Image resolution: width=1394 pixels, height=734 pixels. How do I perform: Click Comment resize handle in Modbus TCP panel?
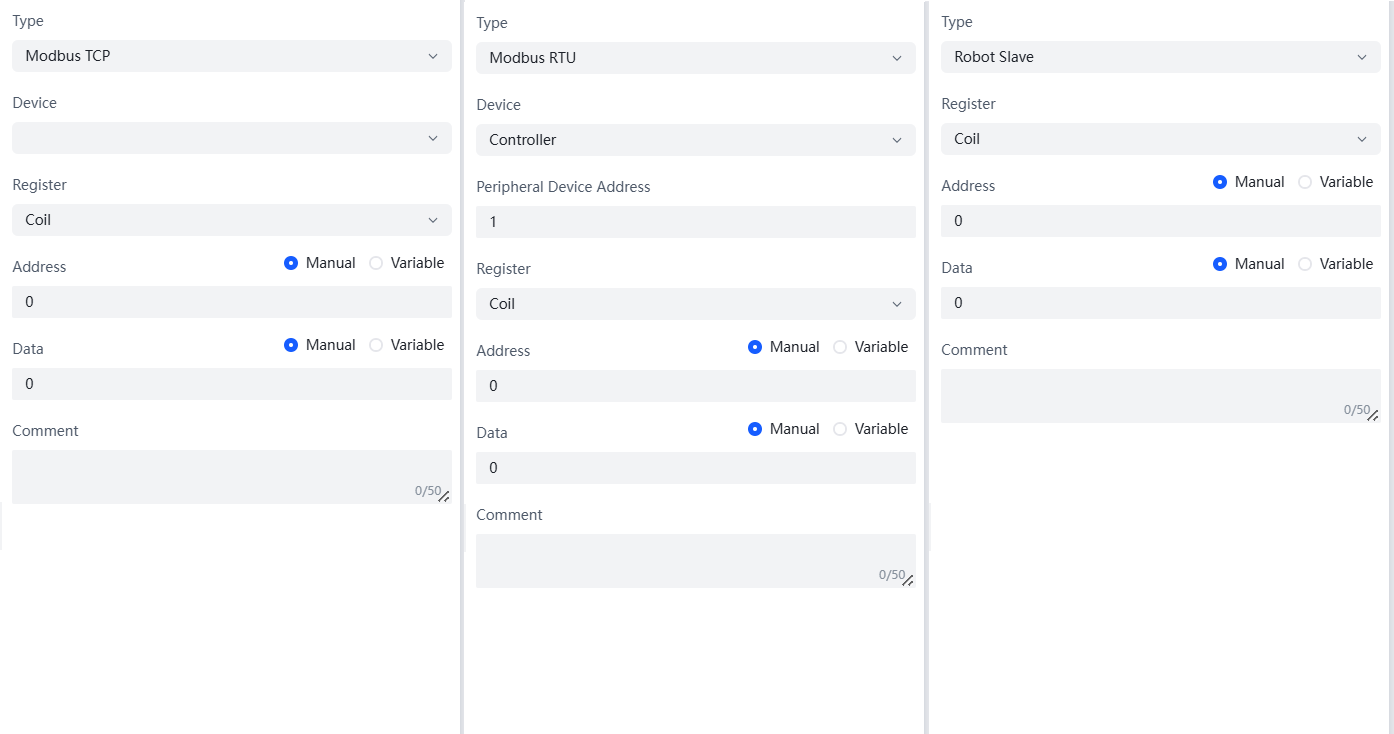click(x=444, y=497)
